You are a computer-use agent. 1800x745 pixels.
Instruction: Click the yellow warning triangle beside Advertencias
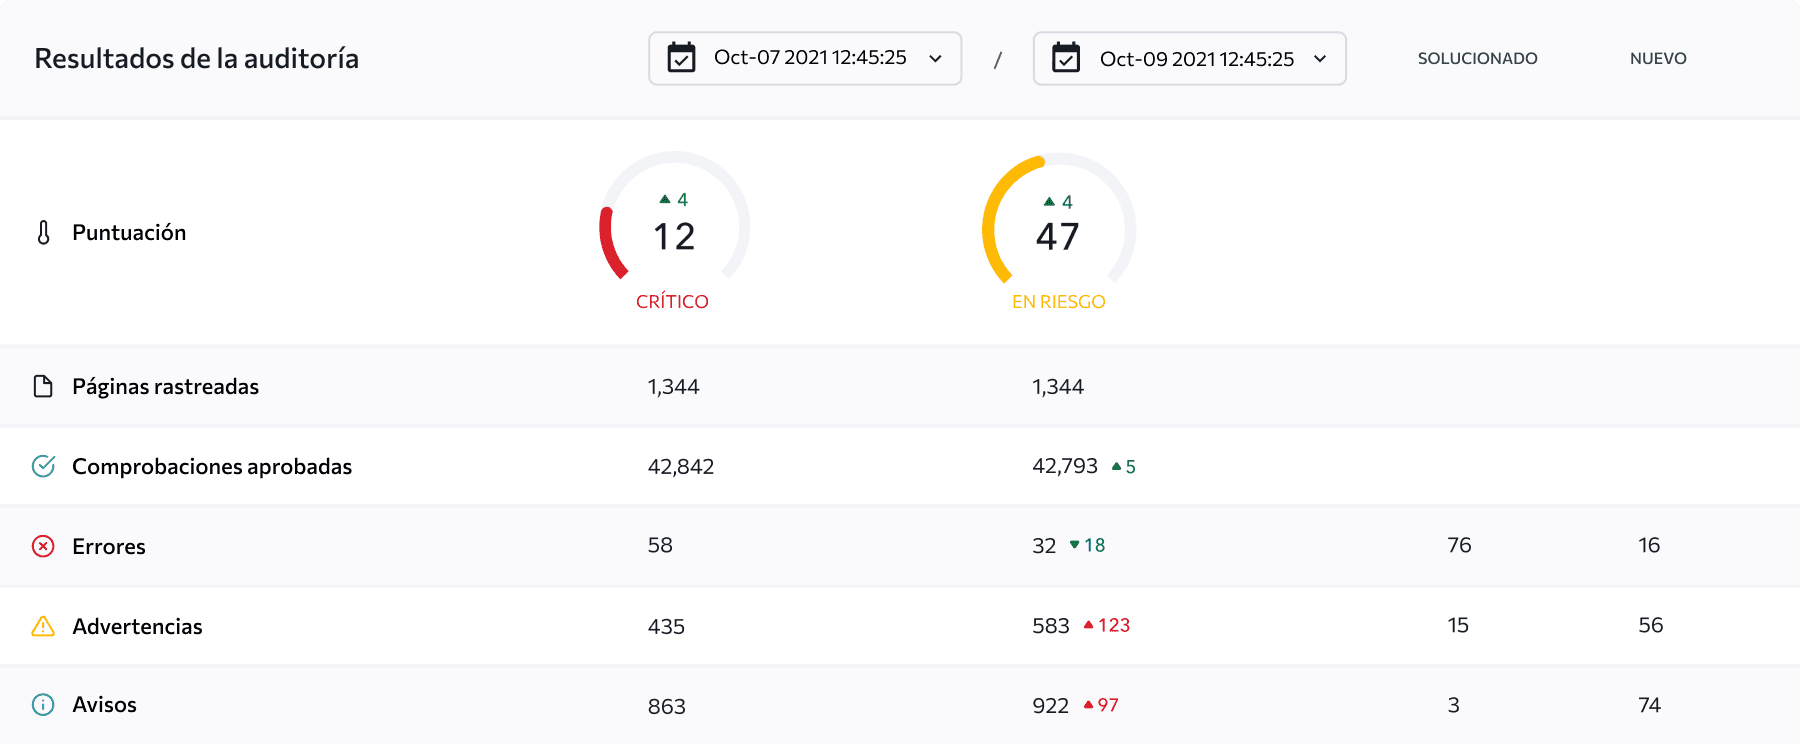pyautogui.click(x=43, y=626)
